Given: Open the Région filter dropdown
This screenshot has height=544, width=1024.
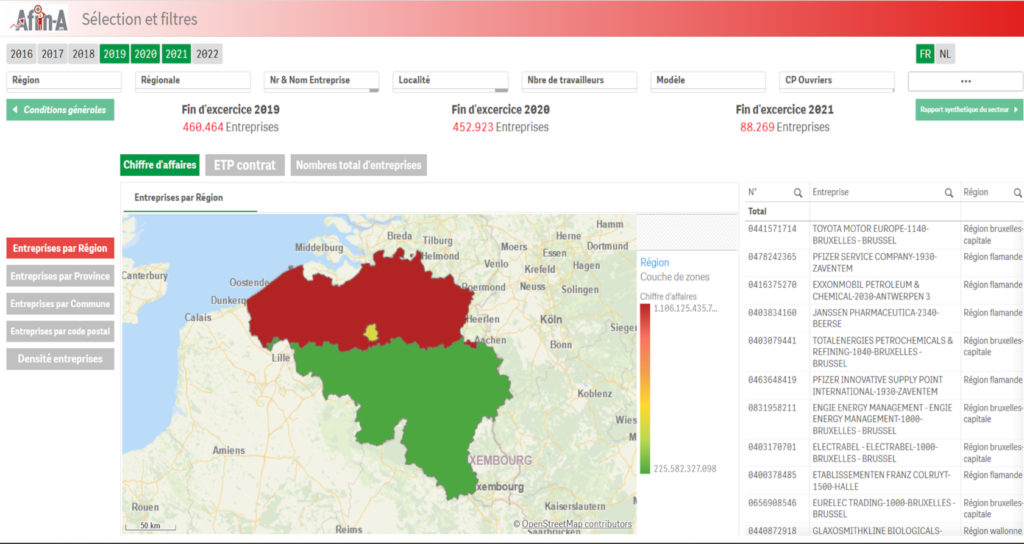Looking at the screenshot, I should [64, 81].
